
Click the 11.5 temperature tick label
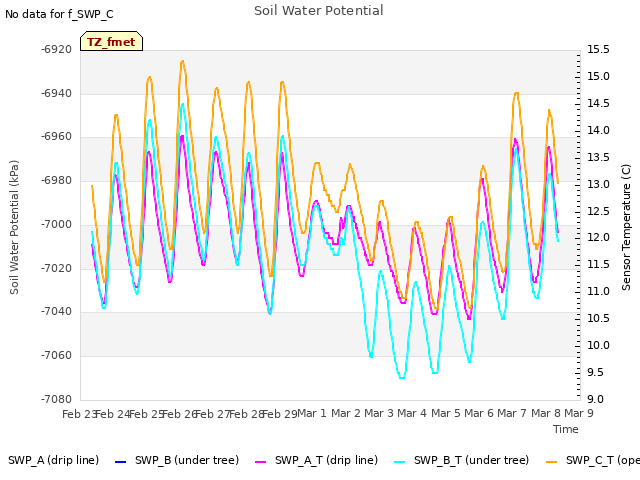tap(598, 264)
